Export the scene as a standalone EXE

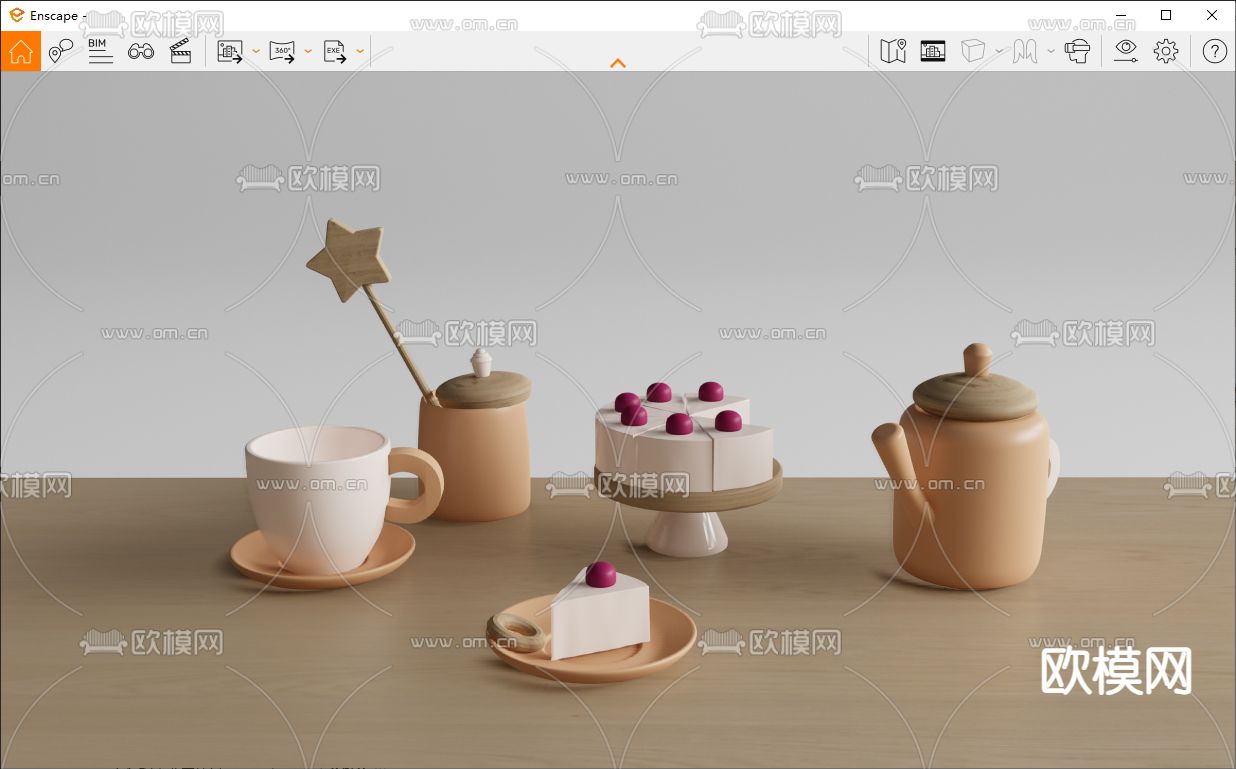pos(333,51)
